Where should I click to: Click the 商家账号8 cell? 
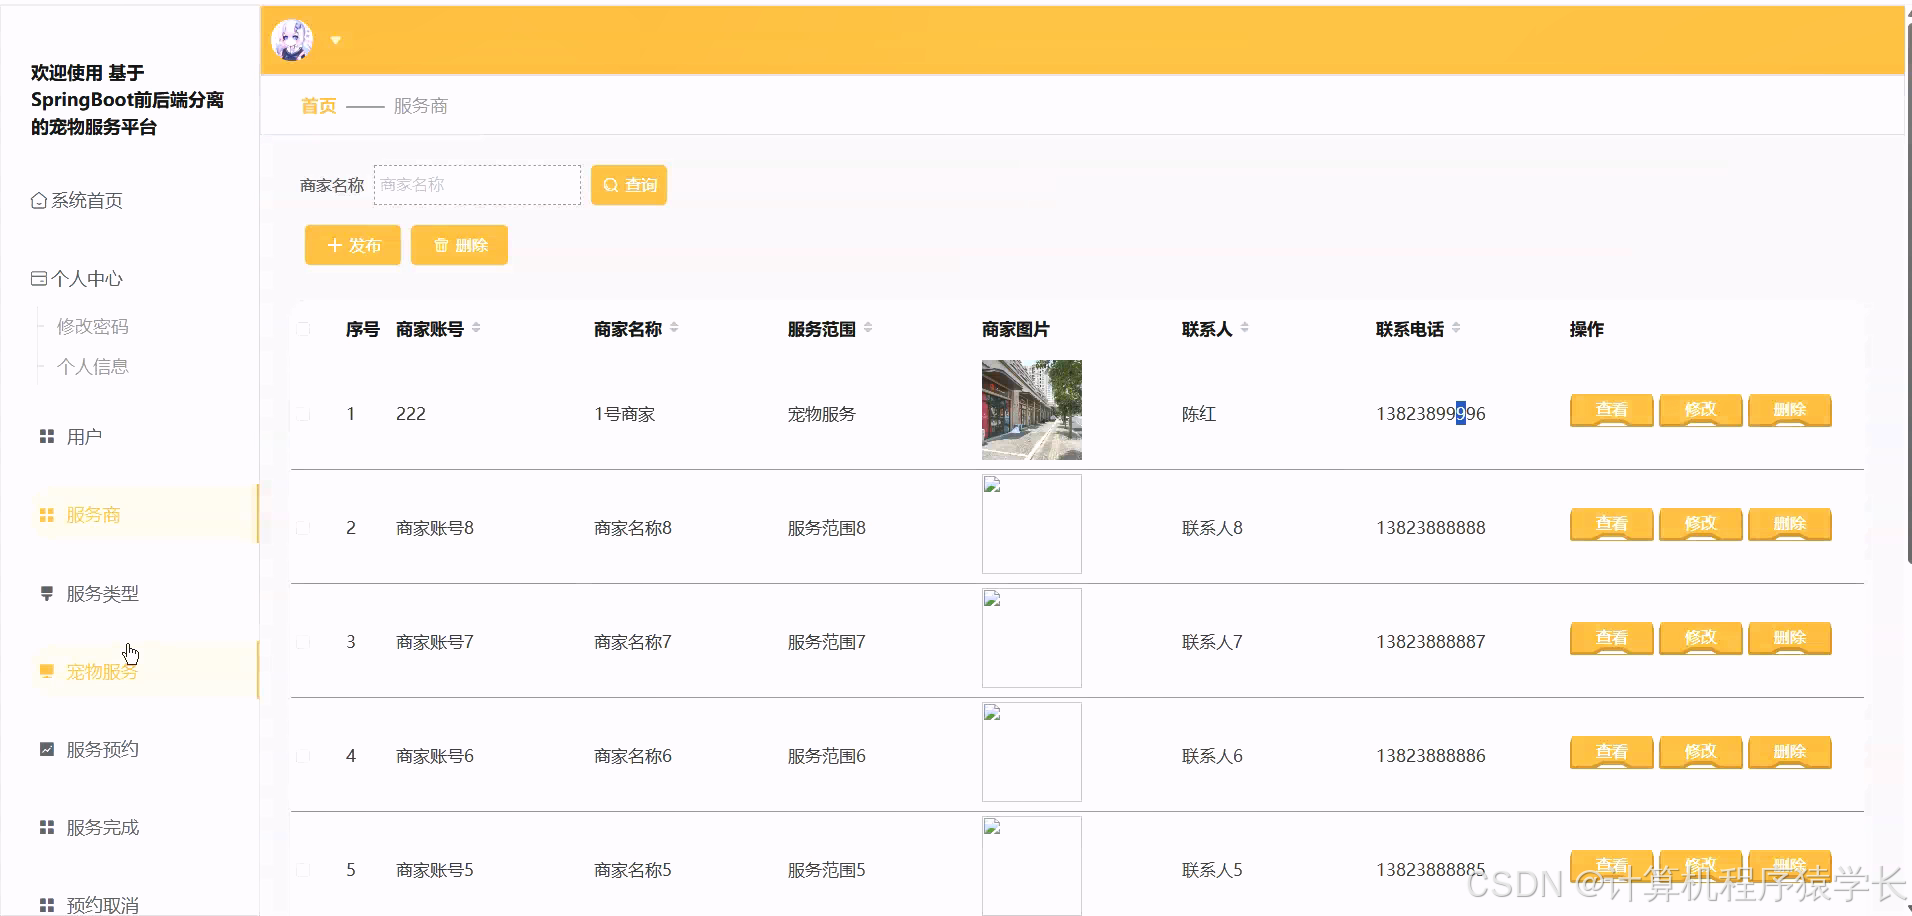(x=435, y=528)
